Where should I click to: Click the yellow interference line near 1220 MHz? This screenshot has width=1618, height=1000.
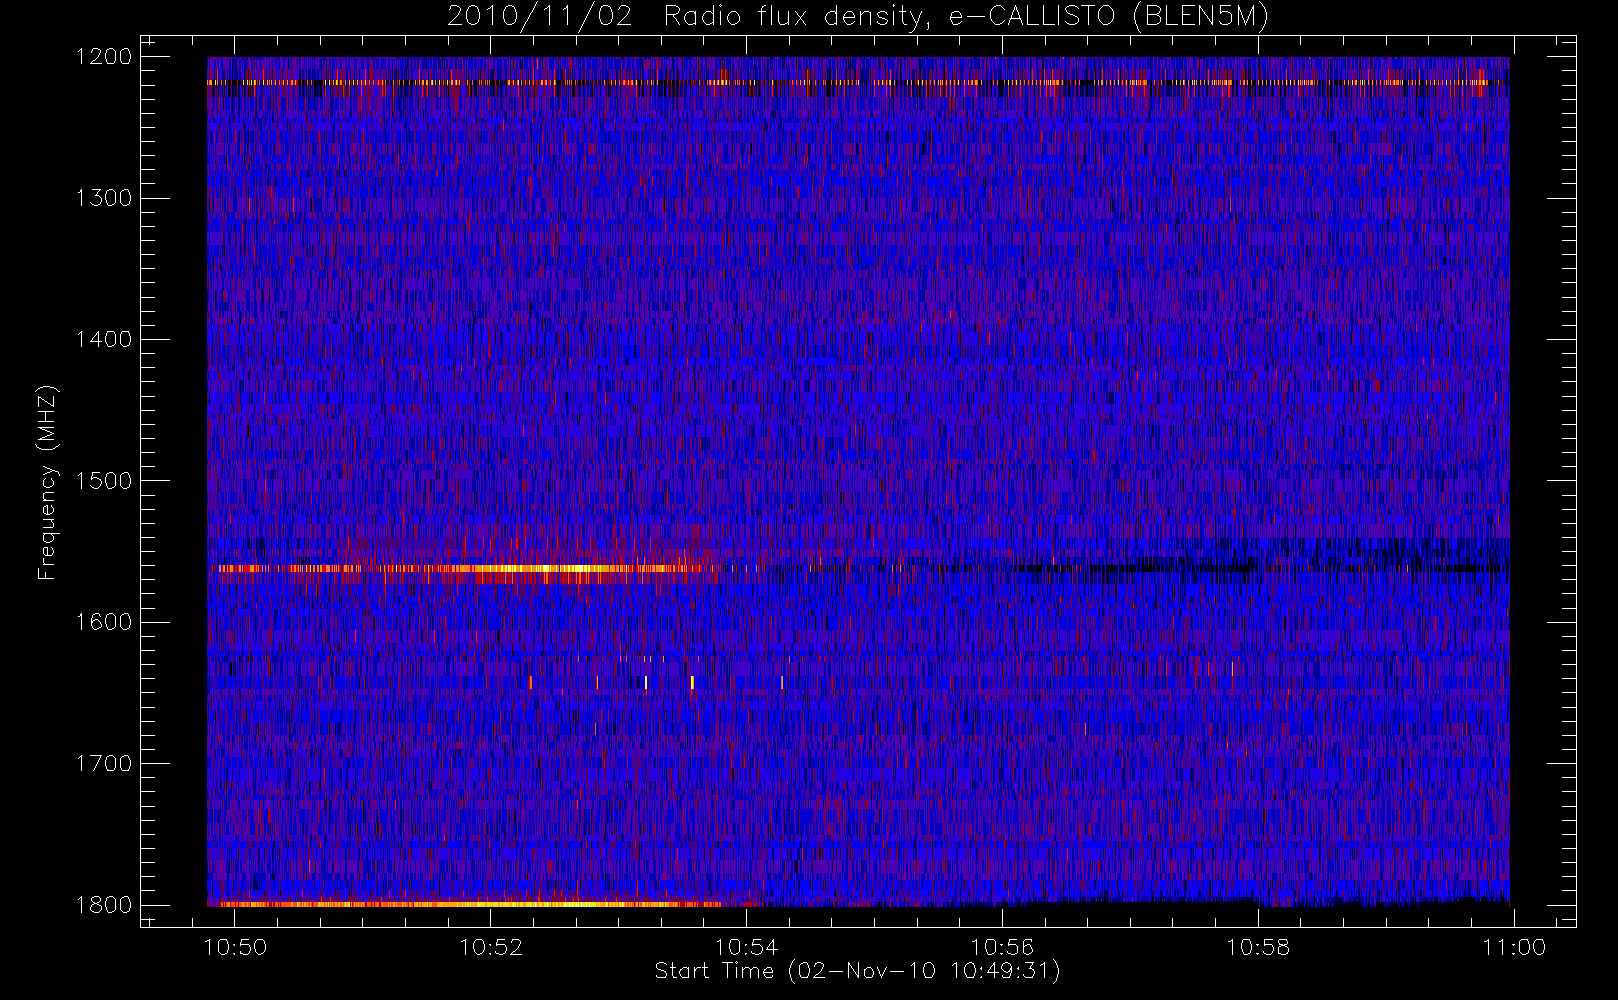848,83
